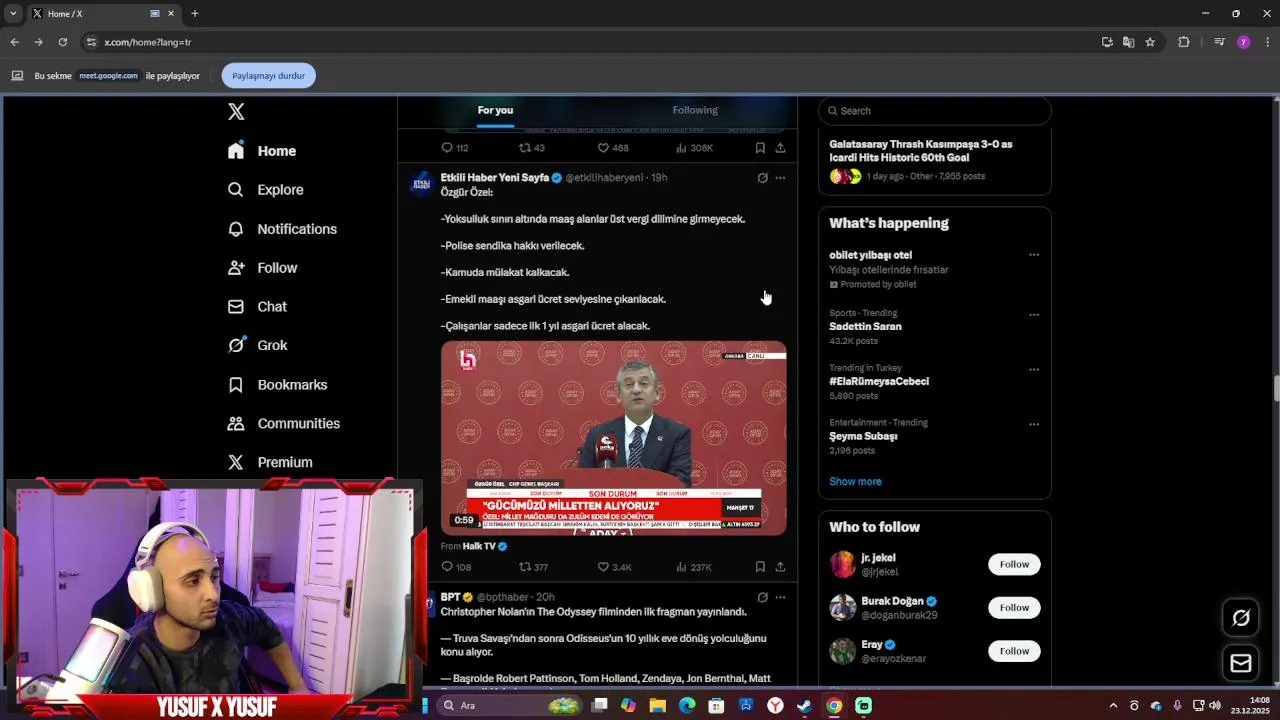Open Grok in the sidebar
This screenshot has width=1280, height=720.
257,345
